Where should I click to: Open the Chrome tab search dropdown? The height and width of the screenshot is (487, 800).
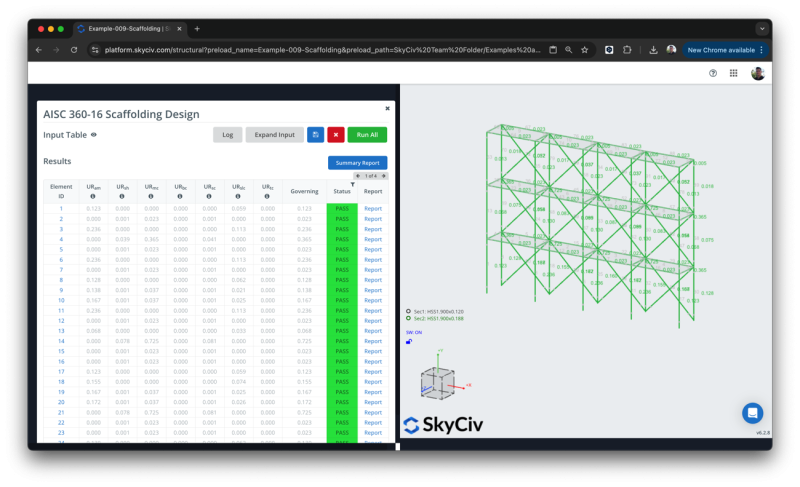[762, 29]
